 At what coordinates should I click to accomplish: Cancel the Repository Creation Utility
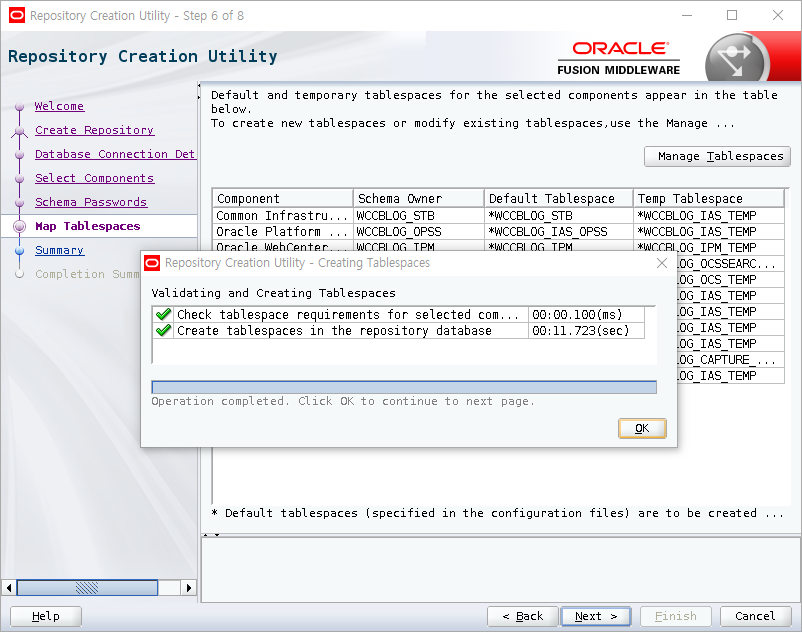pos(755,616)
